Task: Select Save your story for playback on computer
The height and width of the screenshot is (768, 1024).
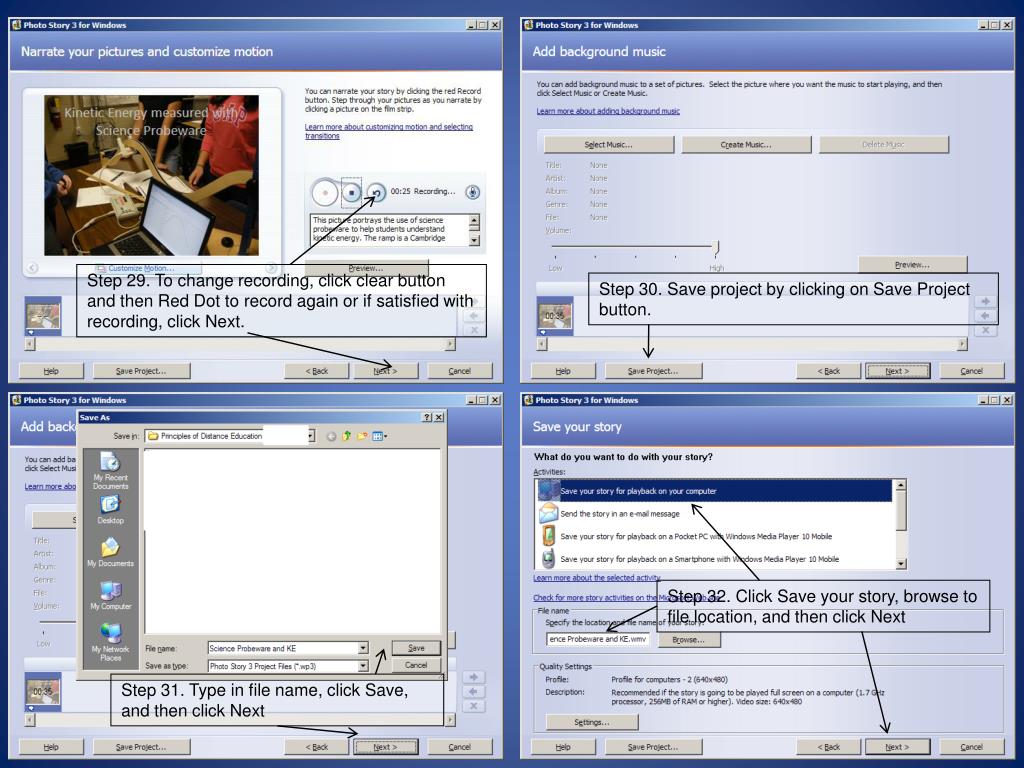Action: pyautogui.click(x=716, y=491)
